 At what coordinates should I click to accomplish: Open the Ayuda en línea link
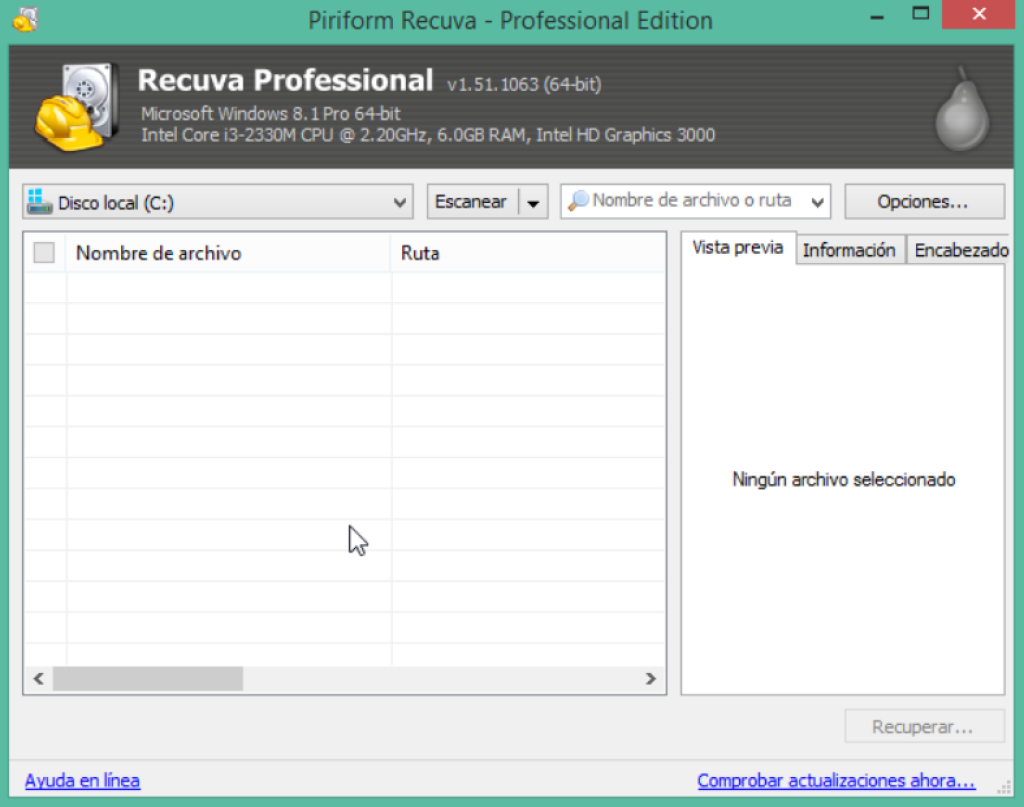tap(82, 780)
